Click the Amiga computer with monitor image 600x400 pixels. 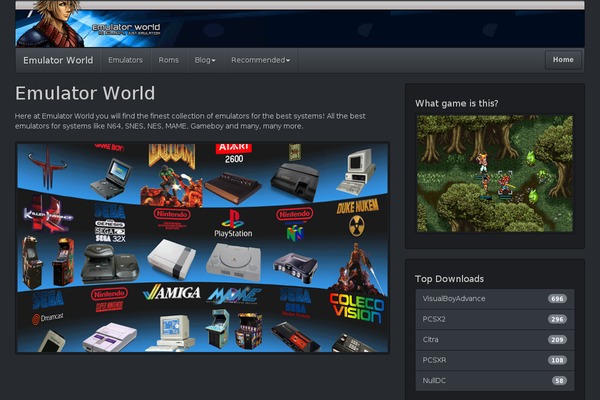point(171,332)
